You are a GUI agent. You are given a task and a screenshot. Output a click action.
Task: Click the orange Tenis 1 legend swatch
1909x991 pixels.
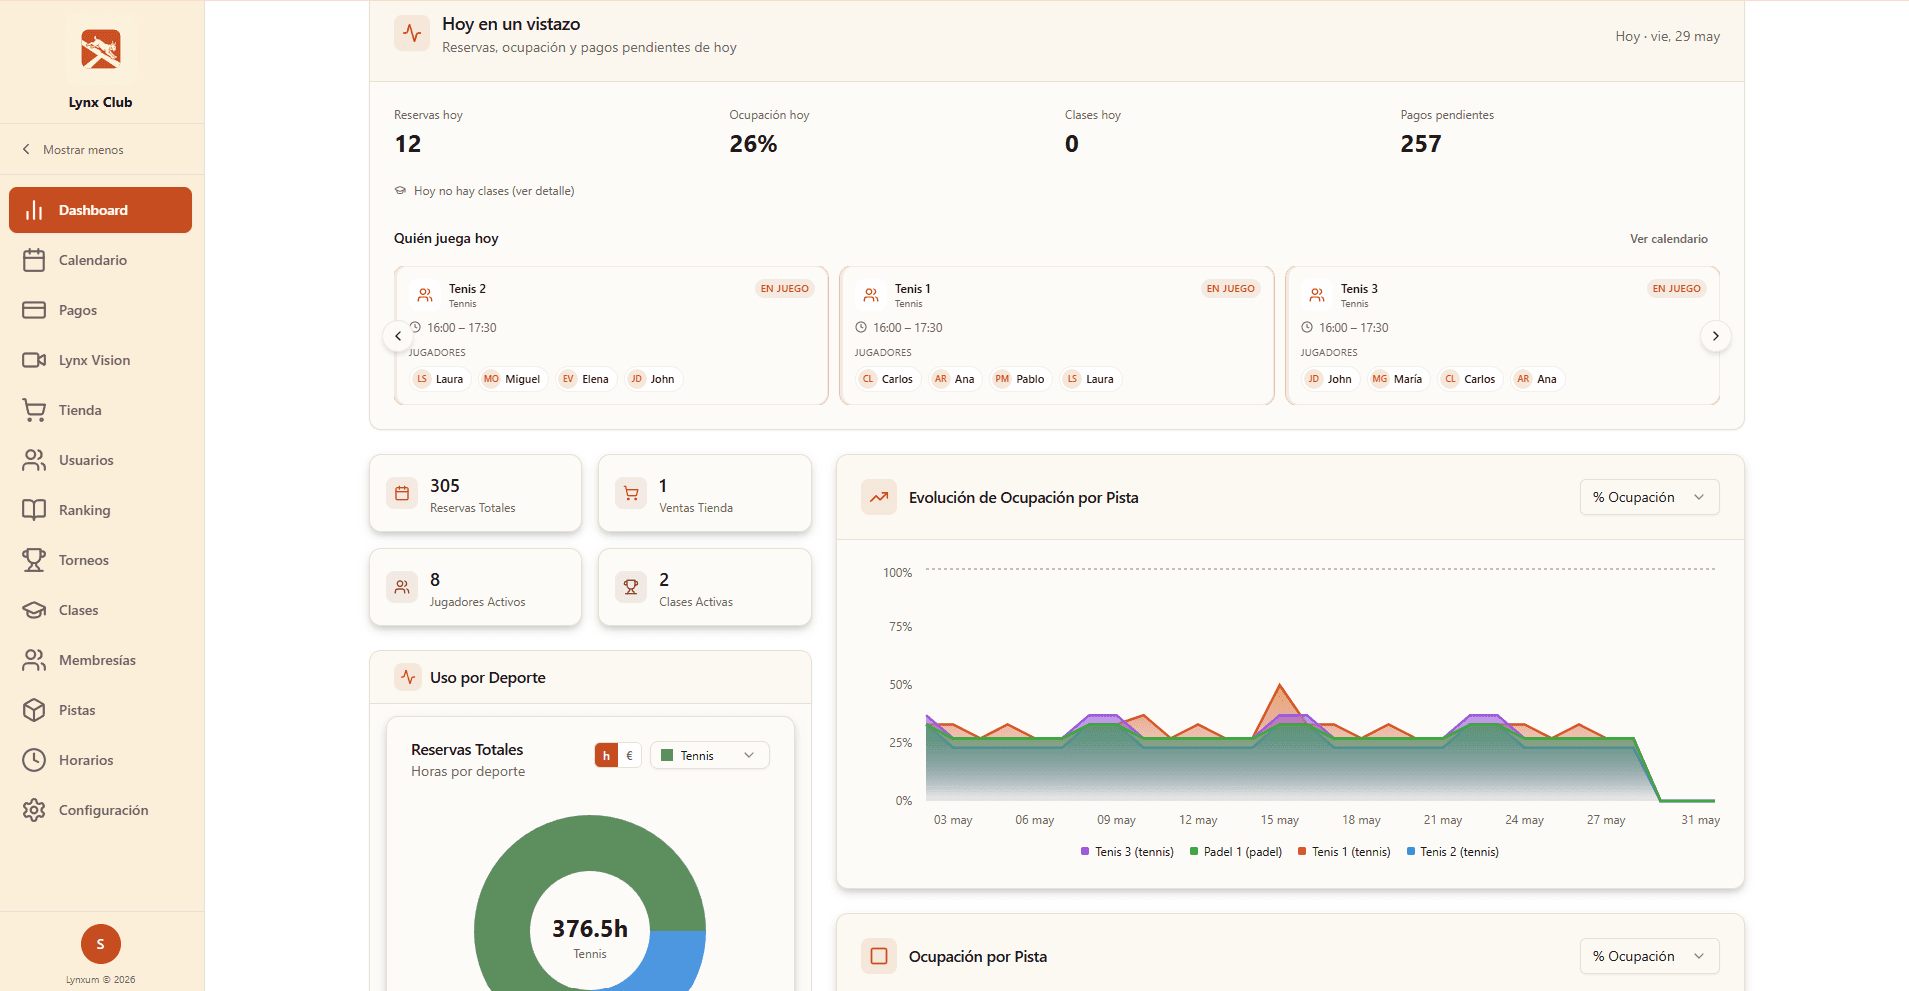tap(1302, 851)
